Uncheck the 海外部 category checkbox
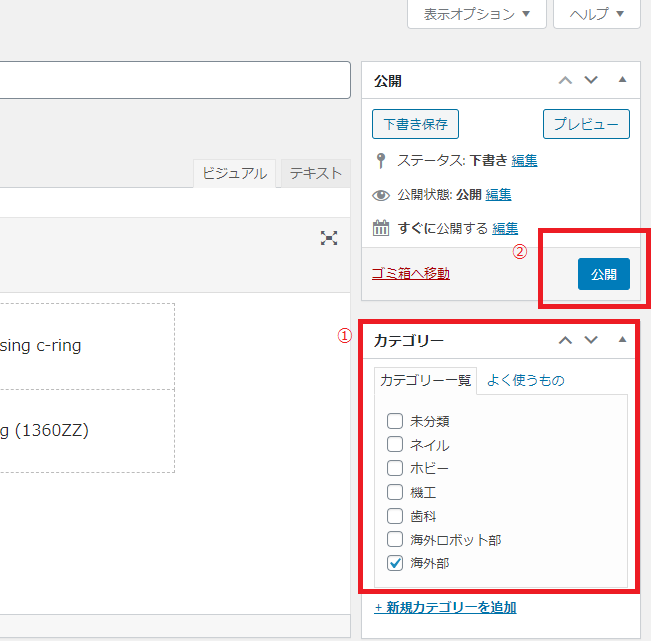This screenshot has height=641, width=665. 395,564
